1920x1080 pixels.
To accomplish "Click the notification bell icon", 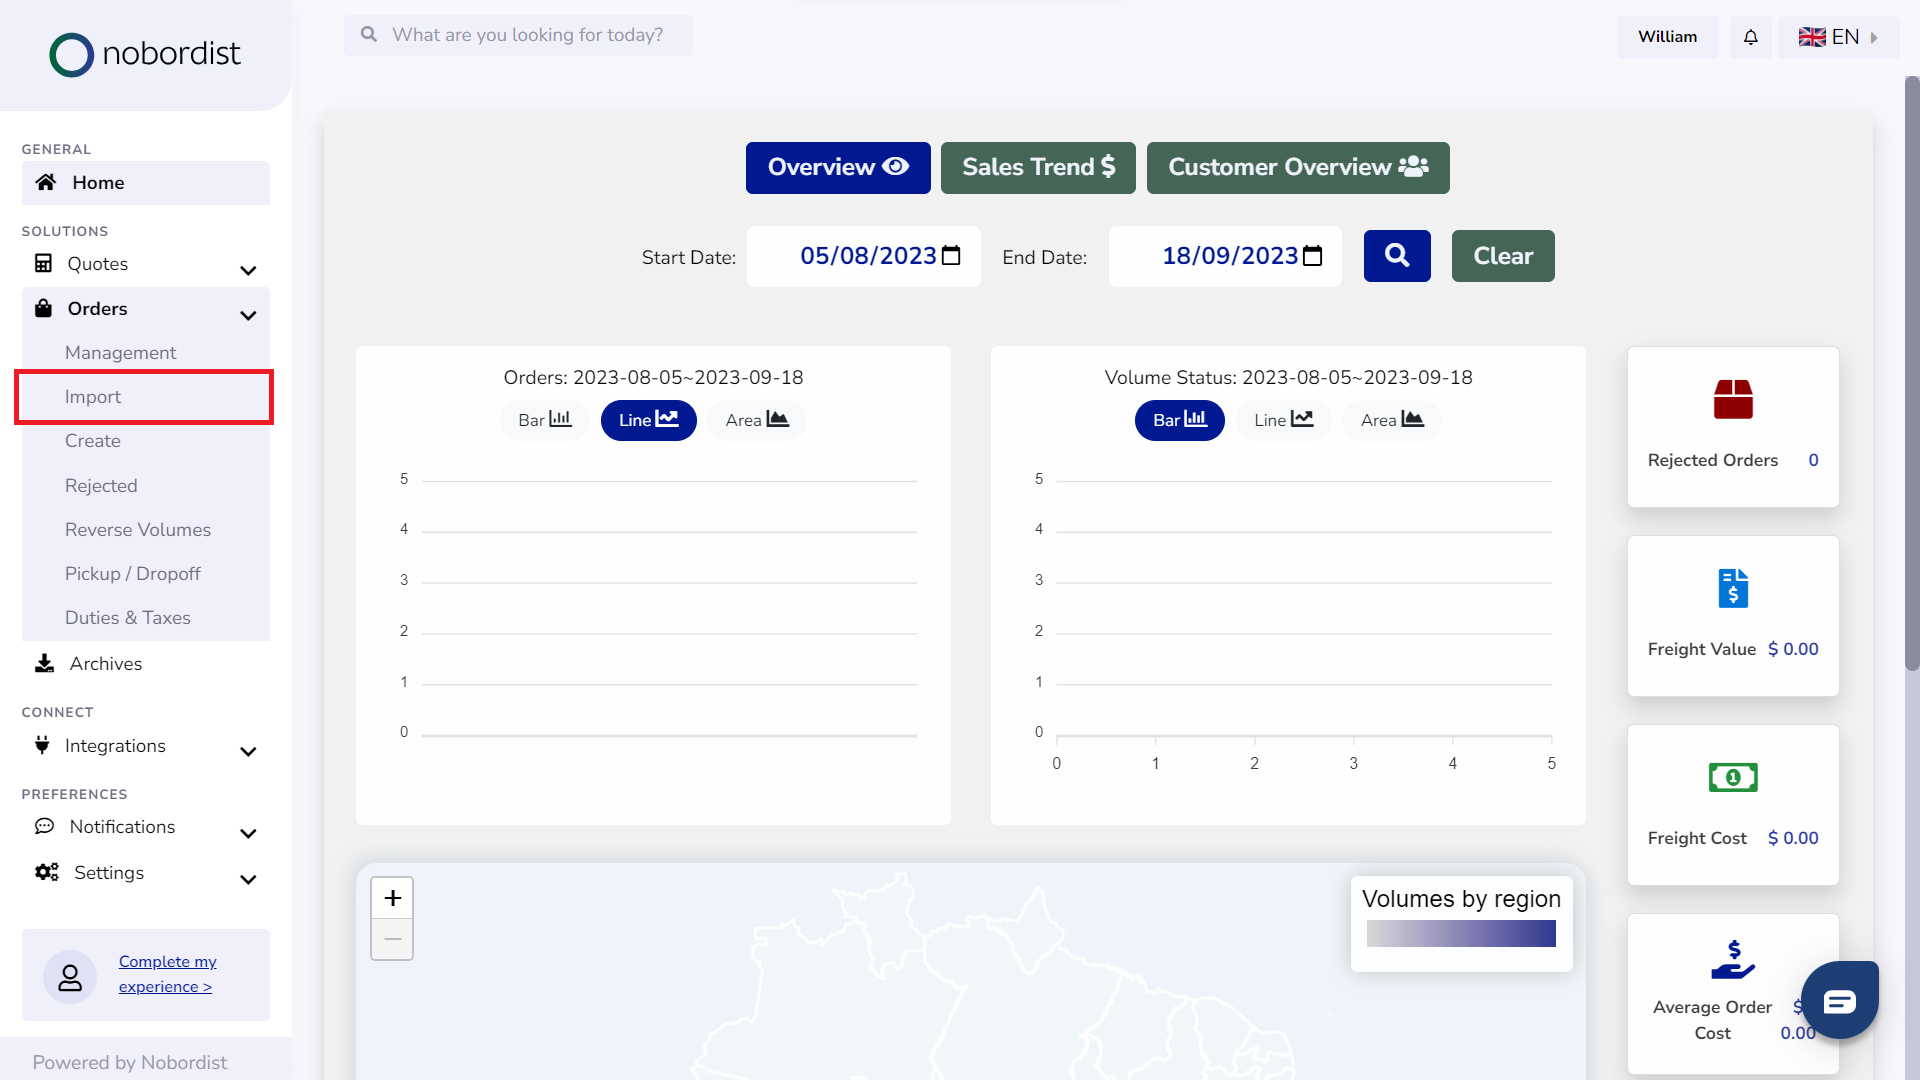I will (1750, 37).
